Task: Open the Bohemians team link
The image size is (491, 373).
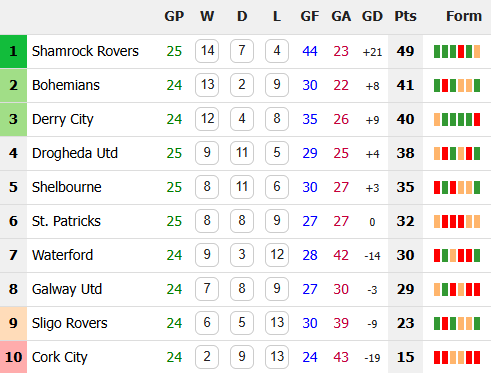Action: tap(66, 85)
